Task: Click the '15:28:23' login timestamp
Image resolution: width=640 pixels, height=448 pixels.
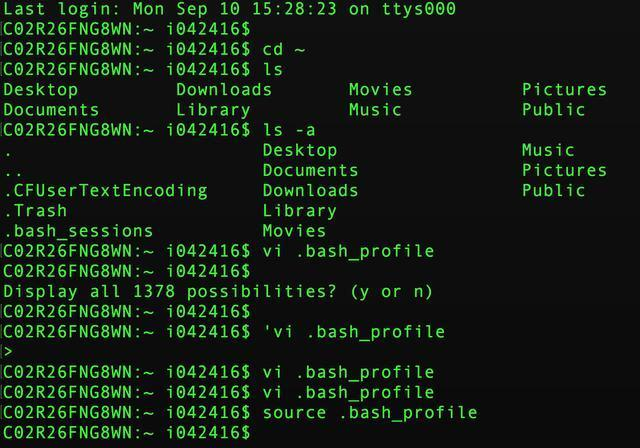Action: pyautogui.click(x=294, y=9)
